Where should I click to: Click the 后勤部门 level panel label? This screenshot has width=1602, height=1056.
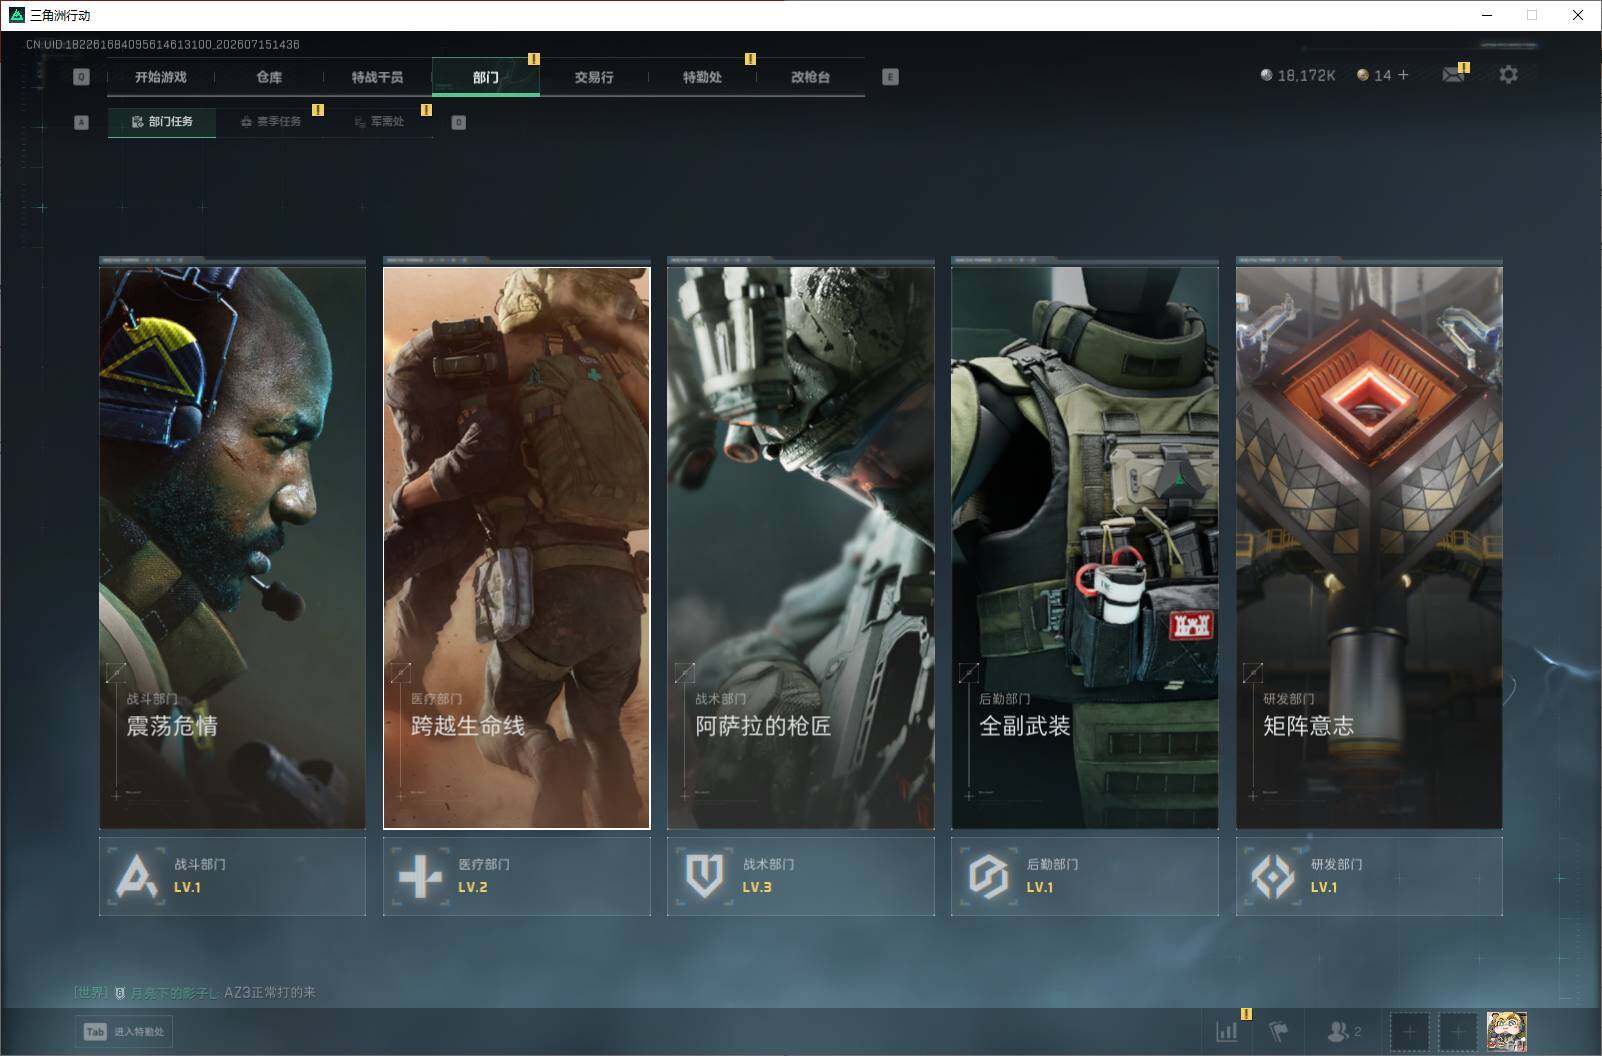point(1052,864)
